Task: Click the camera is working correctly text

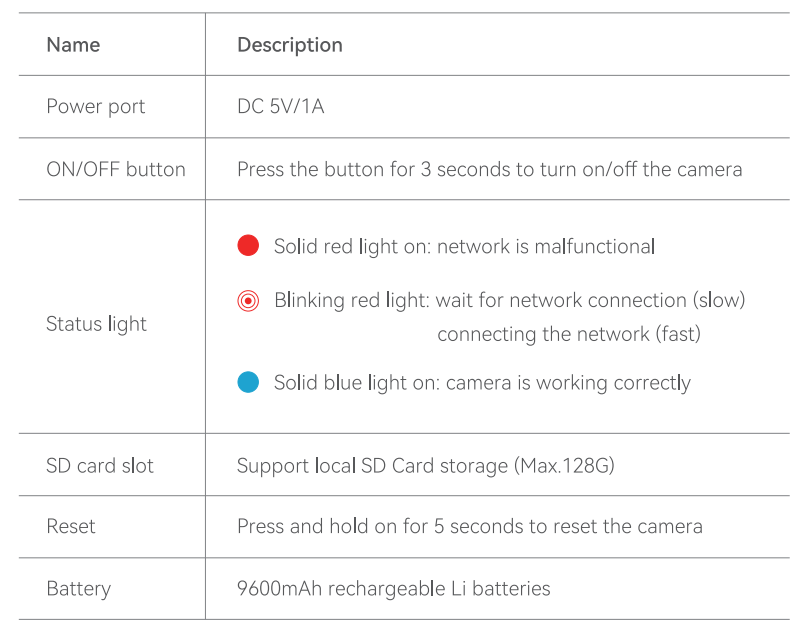Action: (568, 383)
